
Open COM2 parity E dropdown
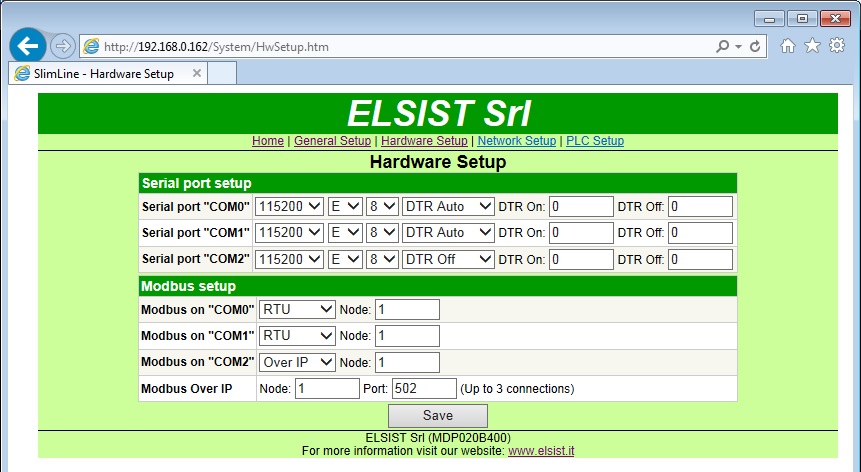(345, 259)
